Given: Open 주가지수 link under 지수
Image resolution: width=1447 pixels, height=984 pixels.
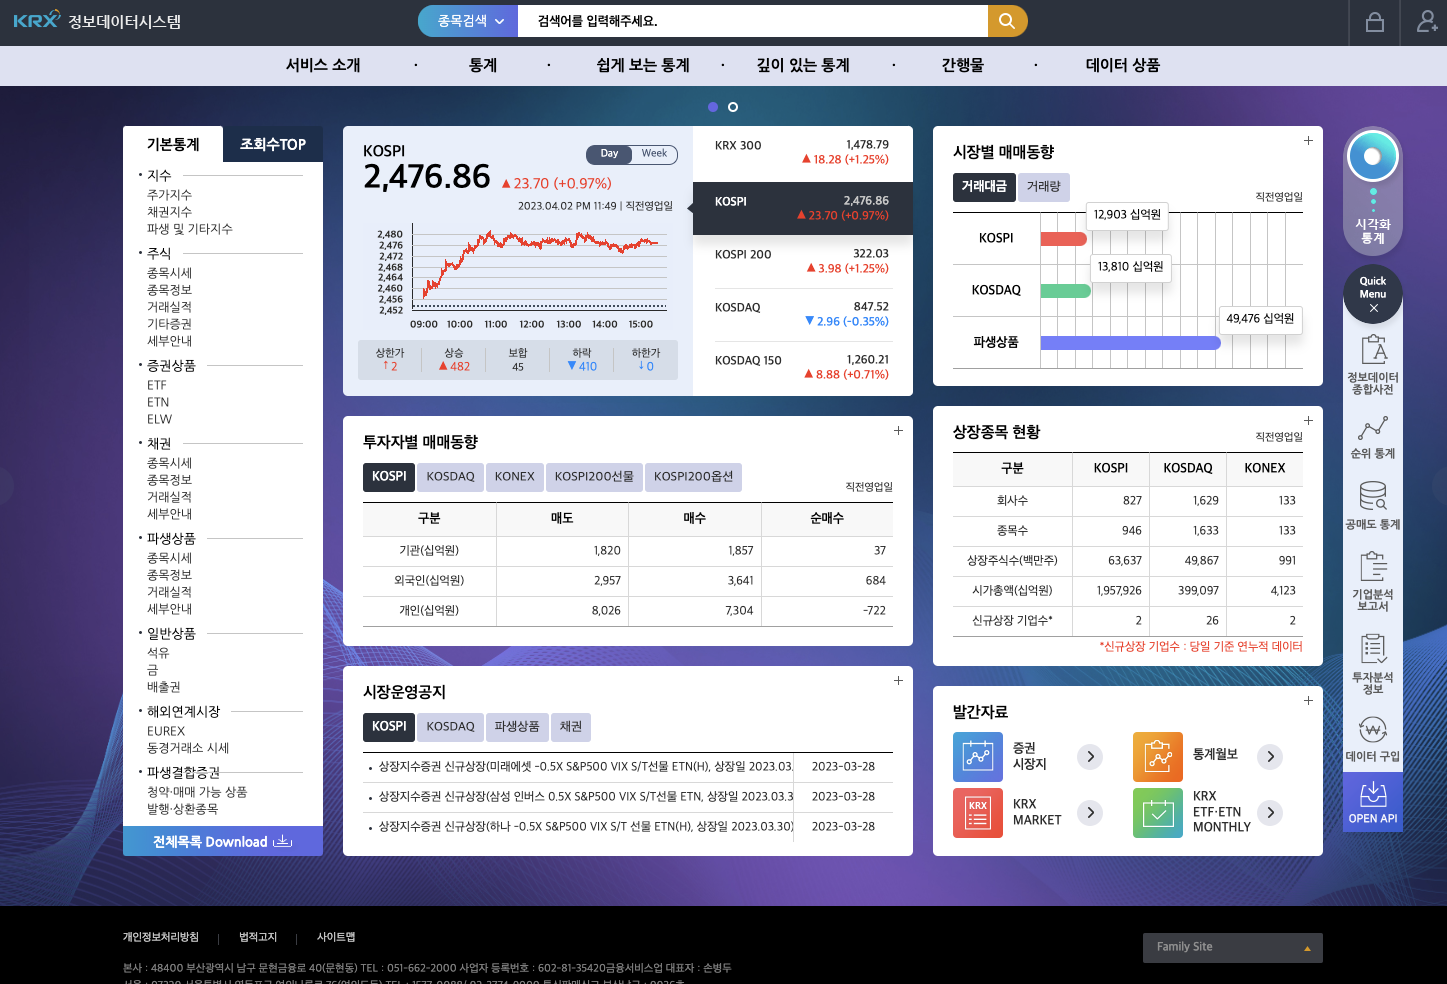Looking at the screenshot, I should pos(169,195).
